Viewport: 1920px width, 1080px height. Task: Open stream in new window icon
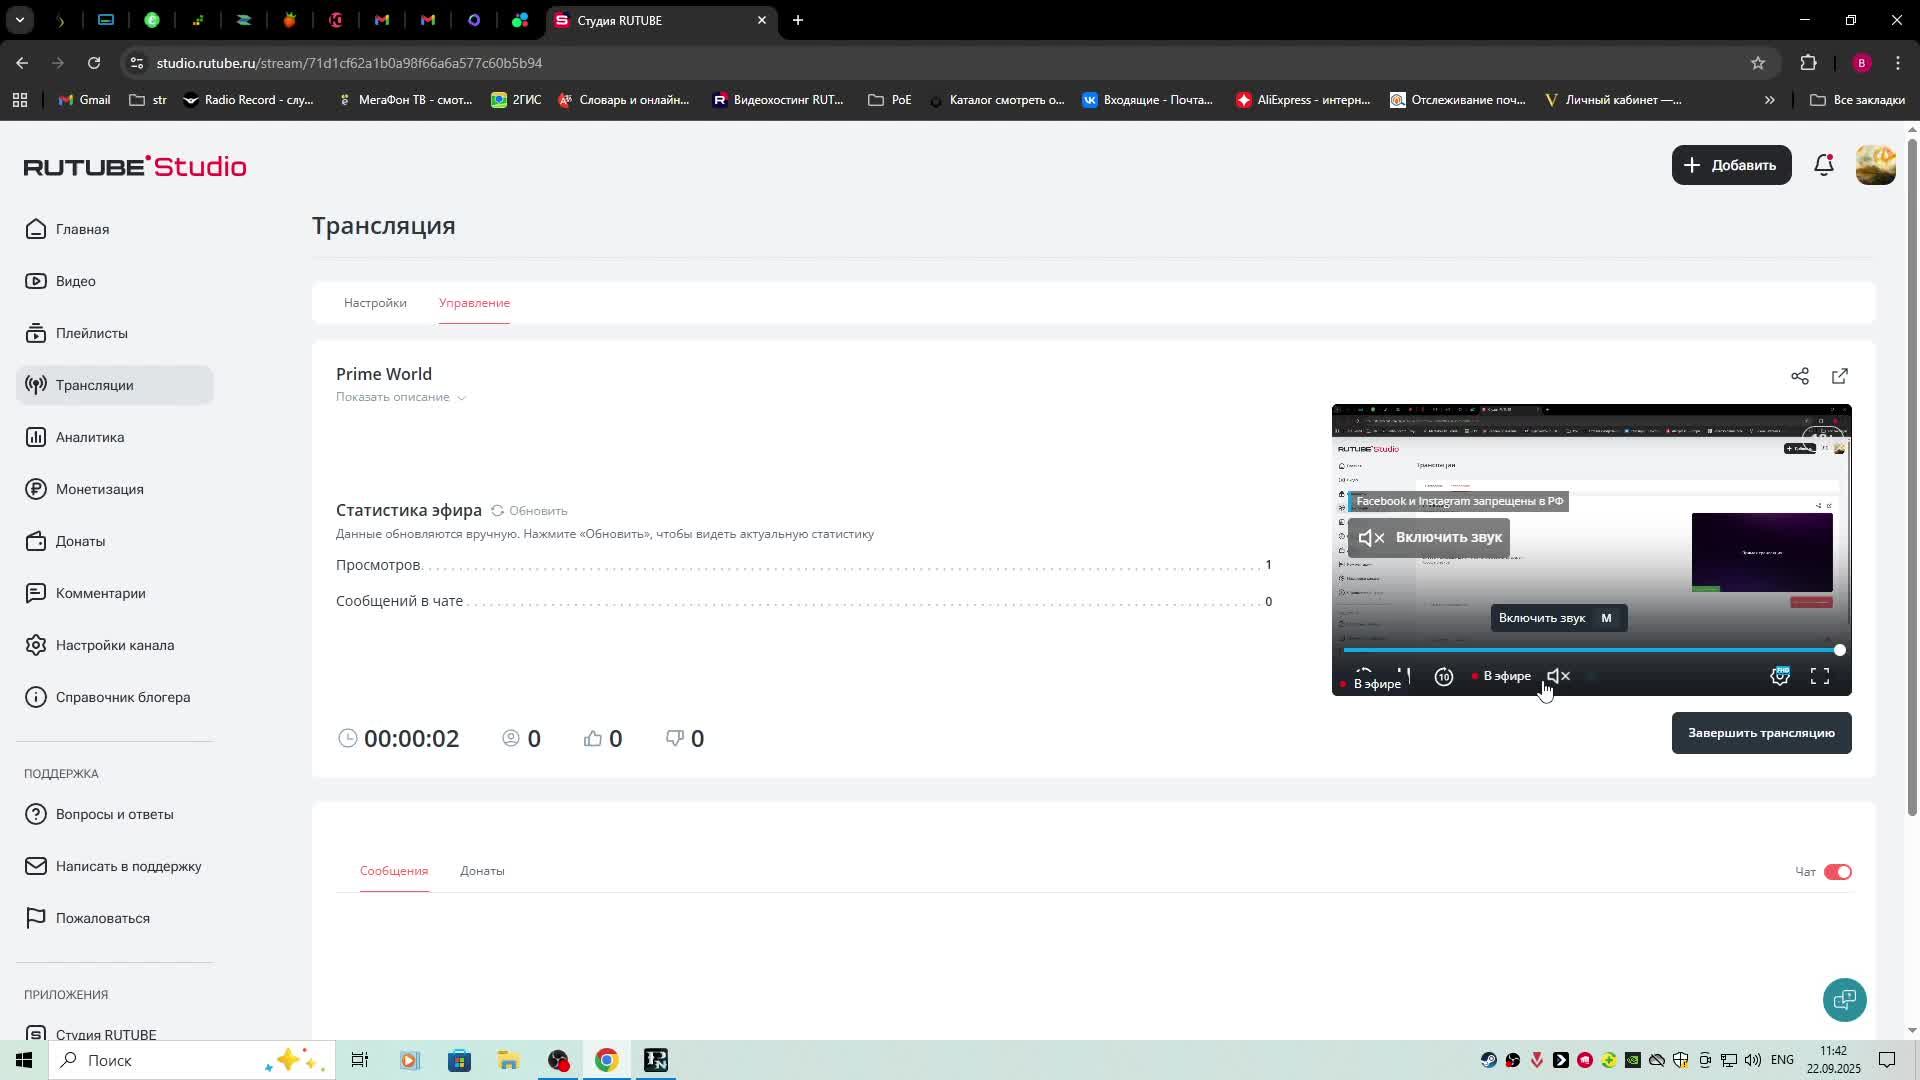click(x=1840, y=376)
